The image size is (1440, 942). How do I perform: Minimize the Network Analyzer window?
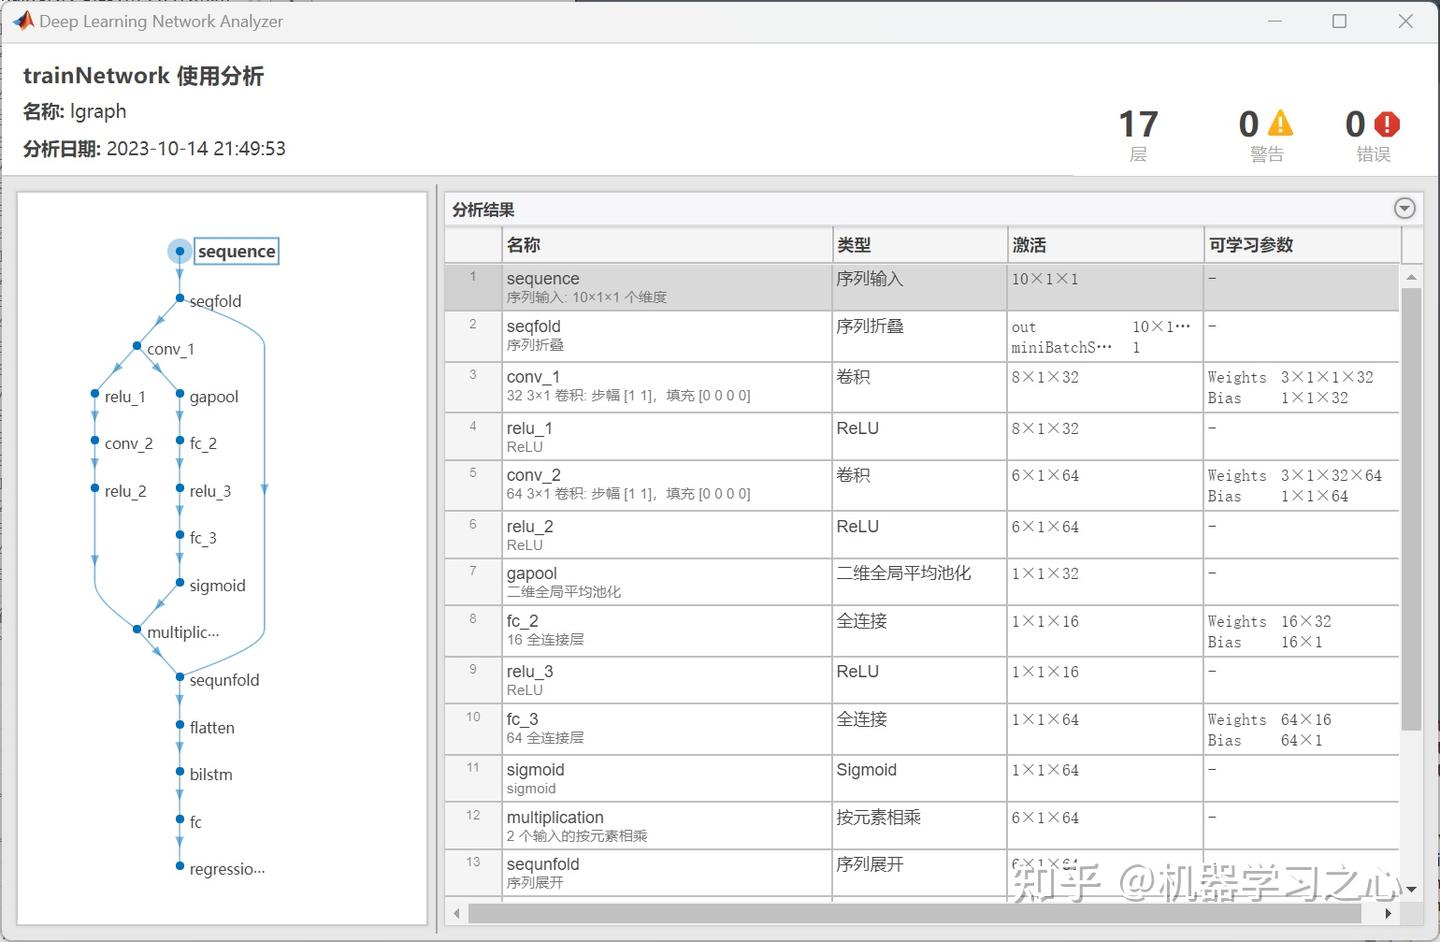[1275, 21]
